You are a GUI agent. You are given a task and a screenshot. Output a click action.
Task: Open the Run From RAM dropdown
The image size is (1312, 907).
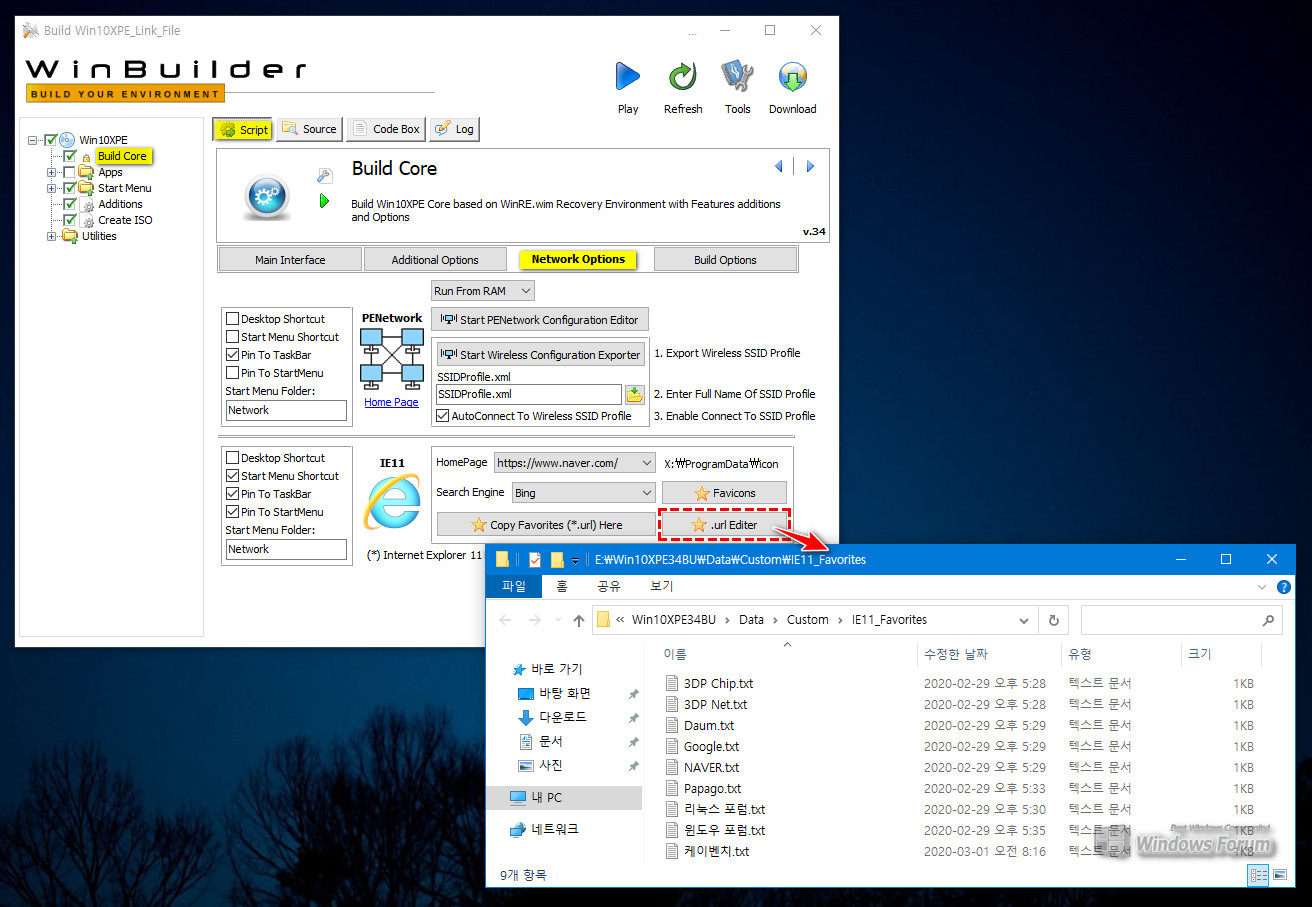(483, 291)
